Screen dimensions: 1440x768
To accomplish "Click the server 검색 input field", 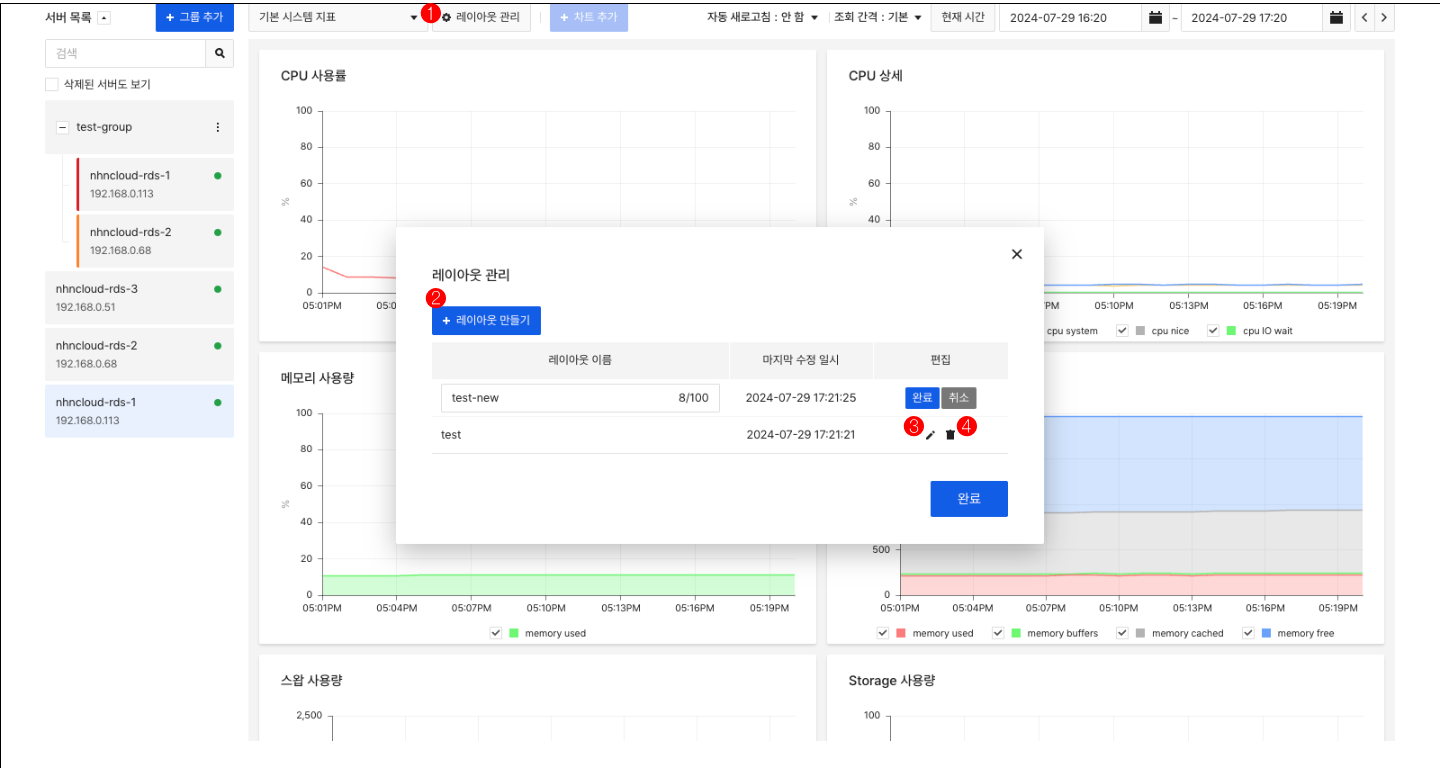I will (x=126, y=54).
